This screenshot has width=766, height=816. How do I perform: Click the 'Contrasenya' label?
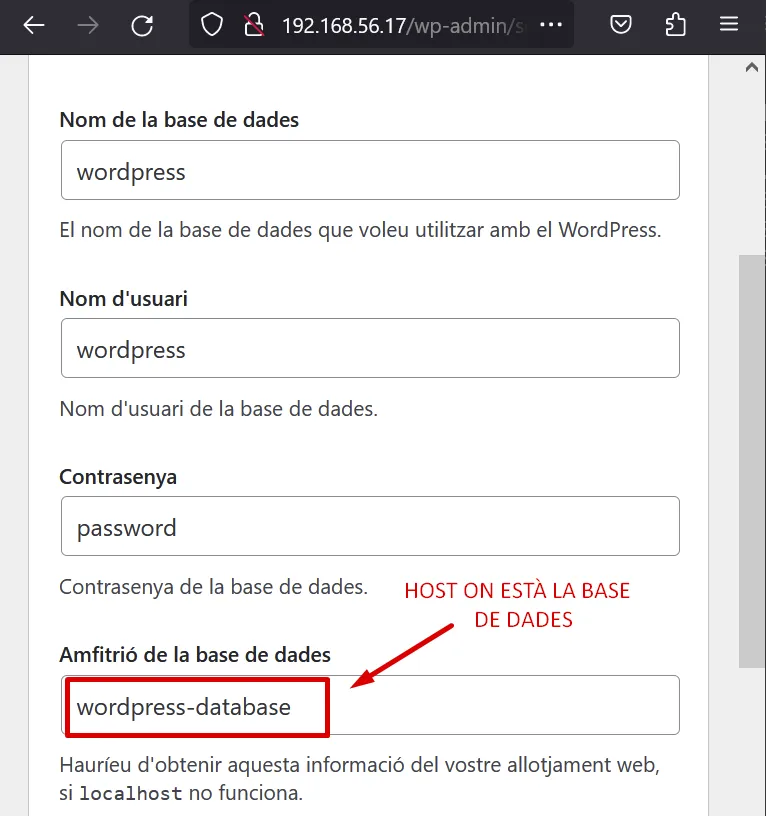pyautogui.click(x=118, y=477)
